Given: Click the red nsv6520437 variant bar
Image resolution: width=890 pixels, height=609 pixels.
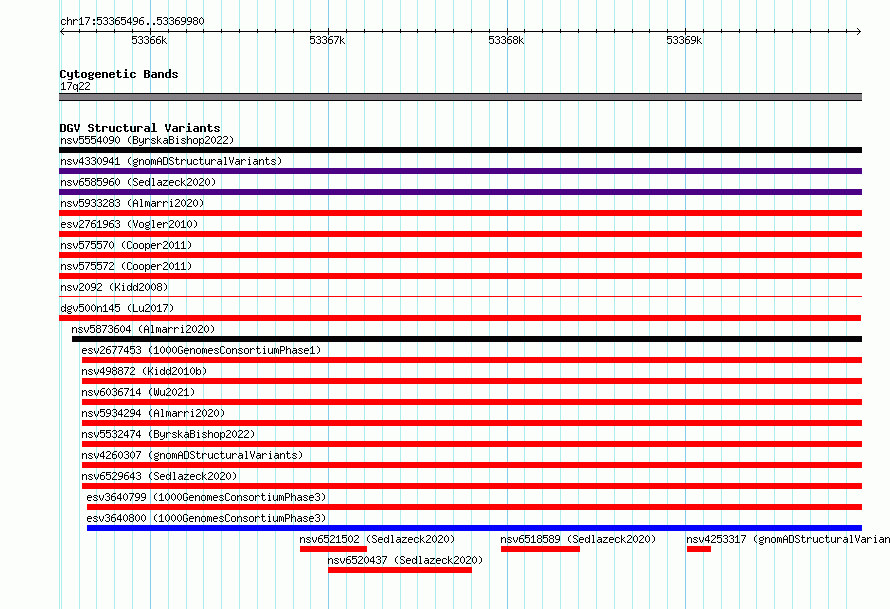Looking at the screenshot, I should point(400,570).
